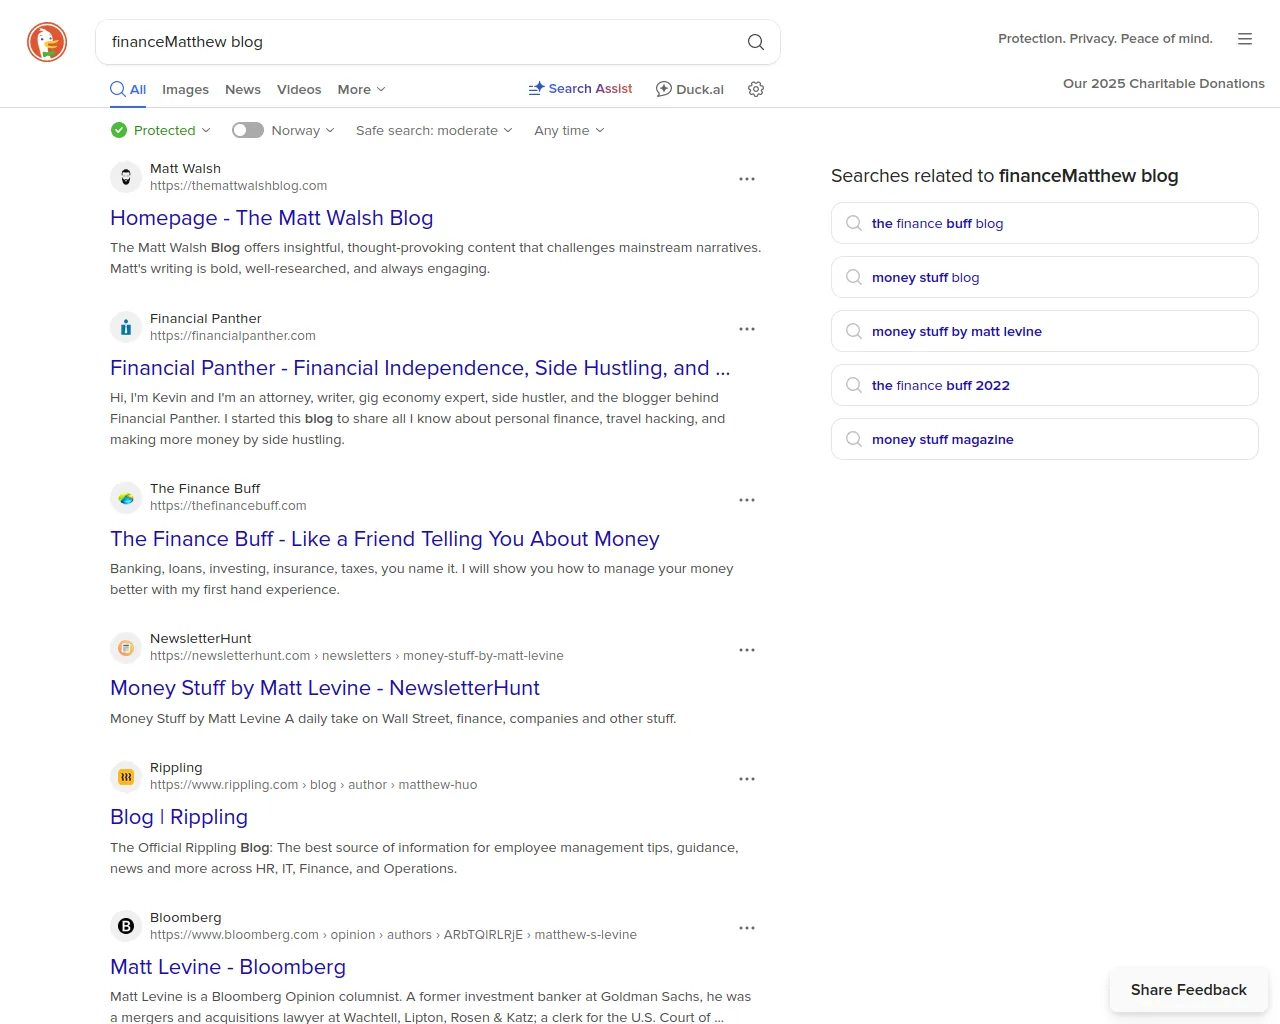Viewport: 1280px width, 1024px height.
Task: Search related: money stuff blog
Action: coord(1045,277)
